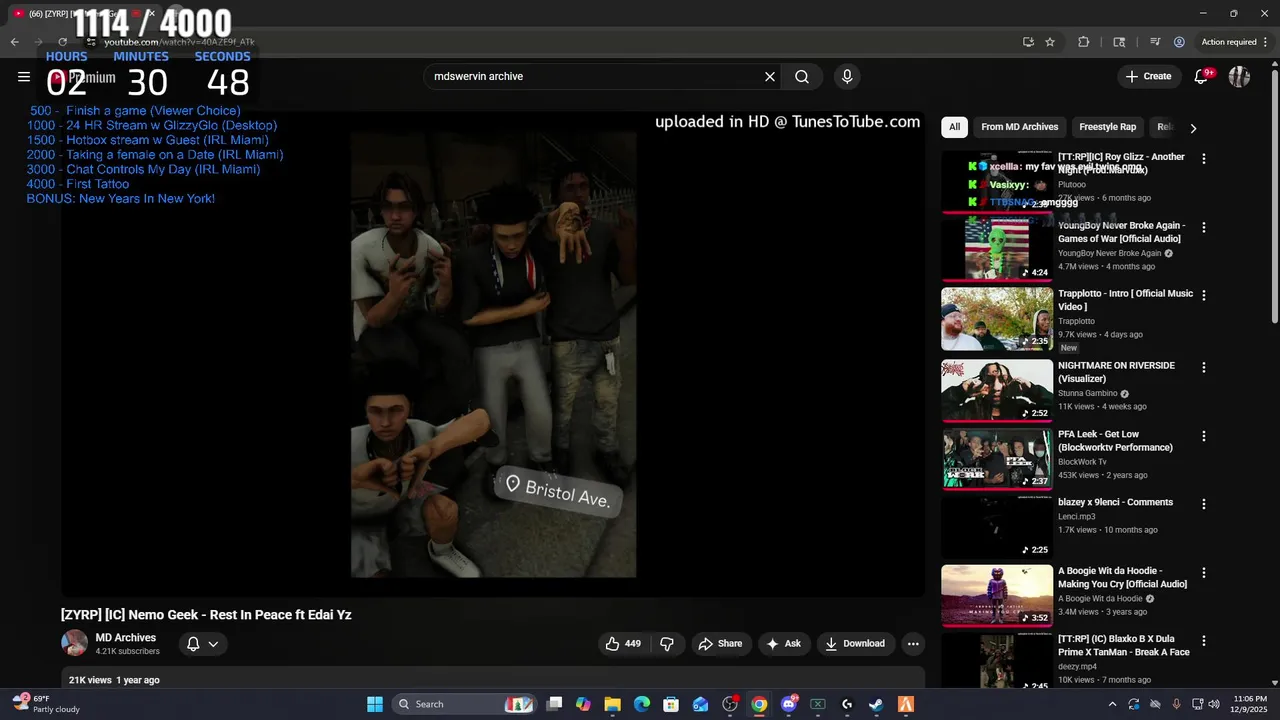Select Freestyle Rap chip
This screenshot has width=1280, height=720.
pos(1107,127)
